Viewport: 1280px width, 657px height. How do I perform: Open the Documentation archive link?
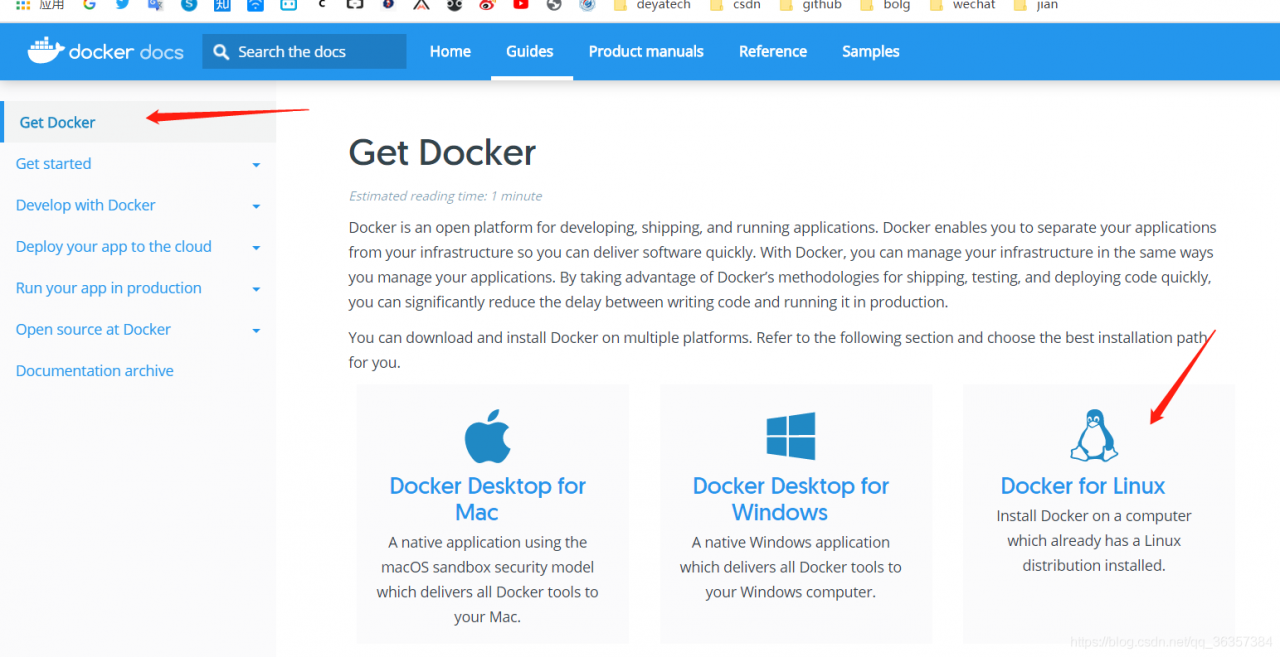point(94,371)
